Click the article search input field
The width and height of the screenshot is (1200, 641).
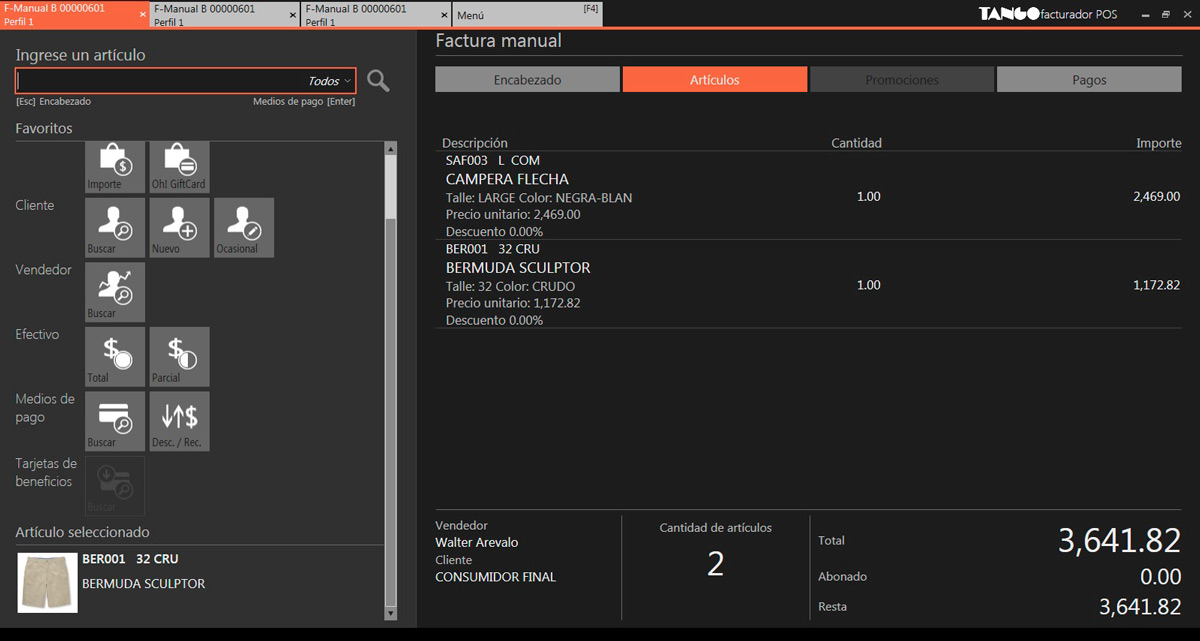160,81
